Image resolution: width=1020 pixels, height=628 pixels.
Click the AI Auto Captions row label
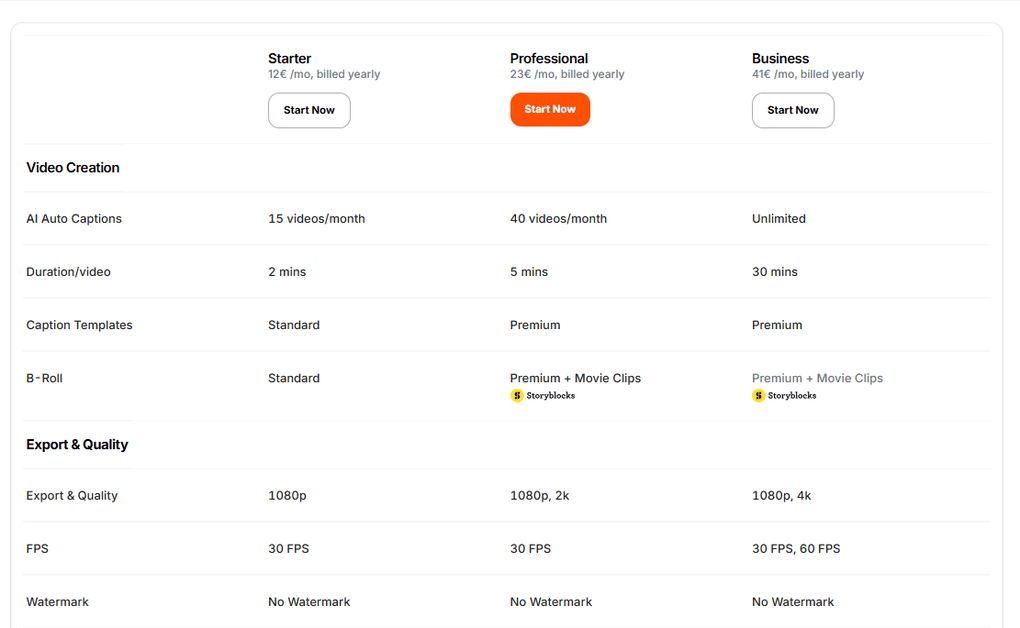click(x=74, y=219)
